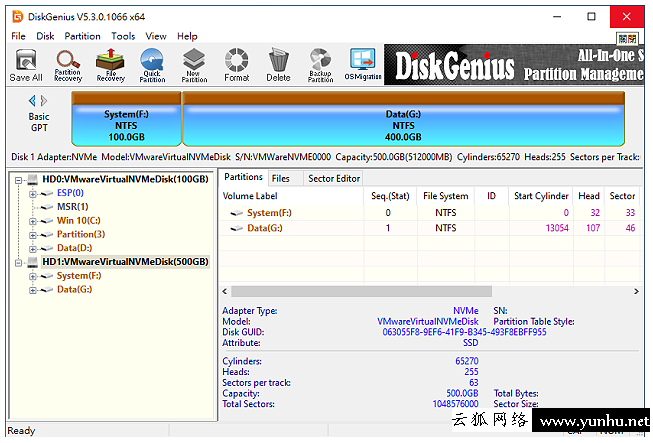Click the Cylinders value 65270 in details
This screenshot has width=653, height=443.
click(466, 361)
